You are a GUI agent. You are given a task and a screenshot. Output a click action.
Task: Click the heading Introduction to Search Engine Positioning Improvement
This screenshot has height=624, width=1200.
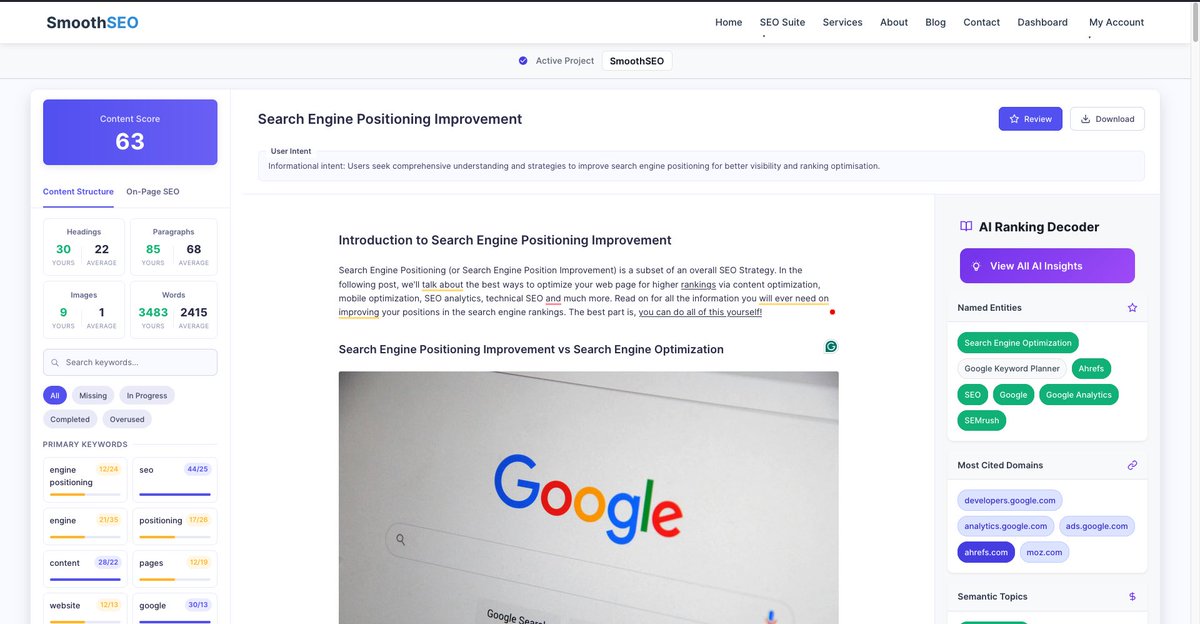(x=505, y=240)
